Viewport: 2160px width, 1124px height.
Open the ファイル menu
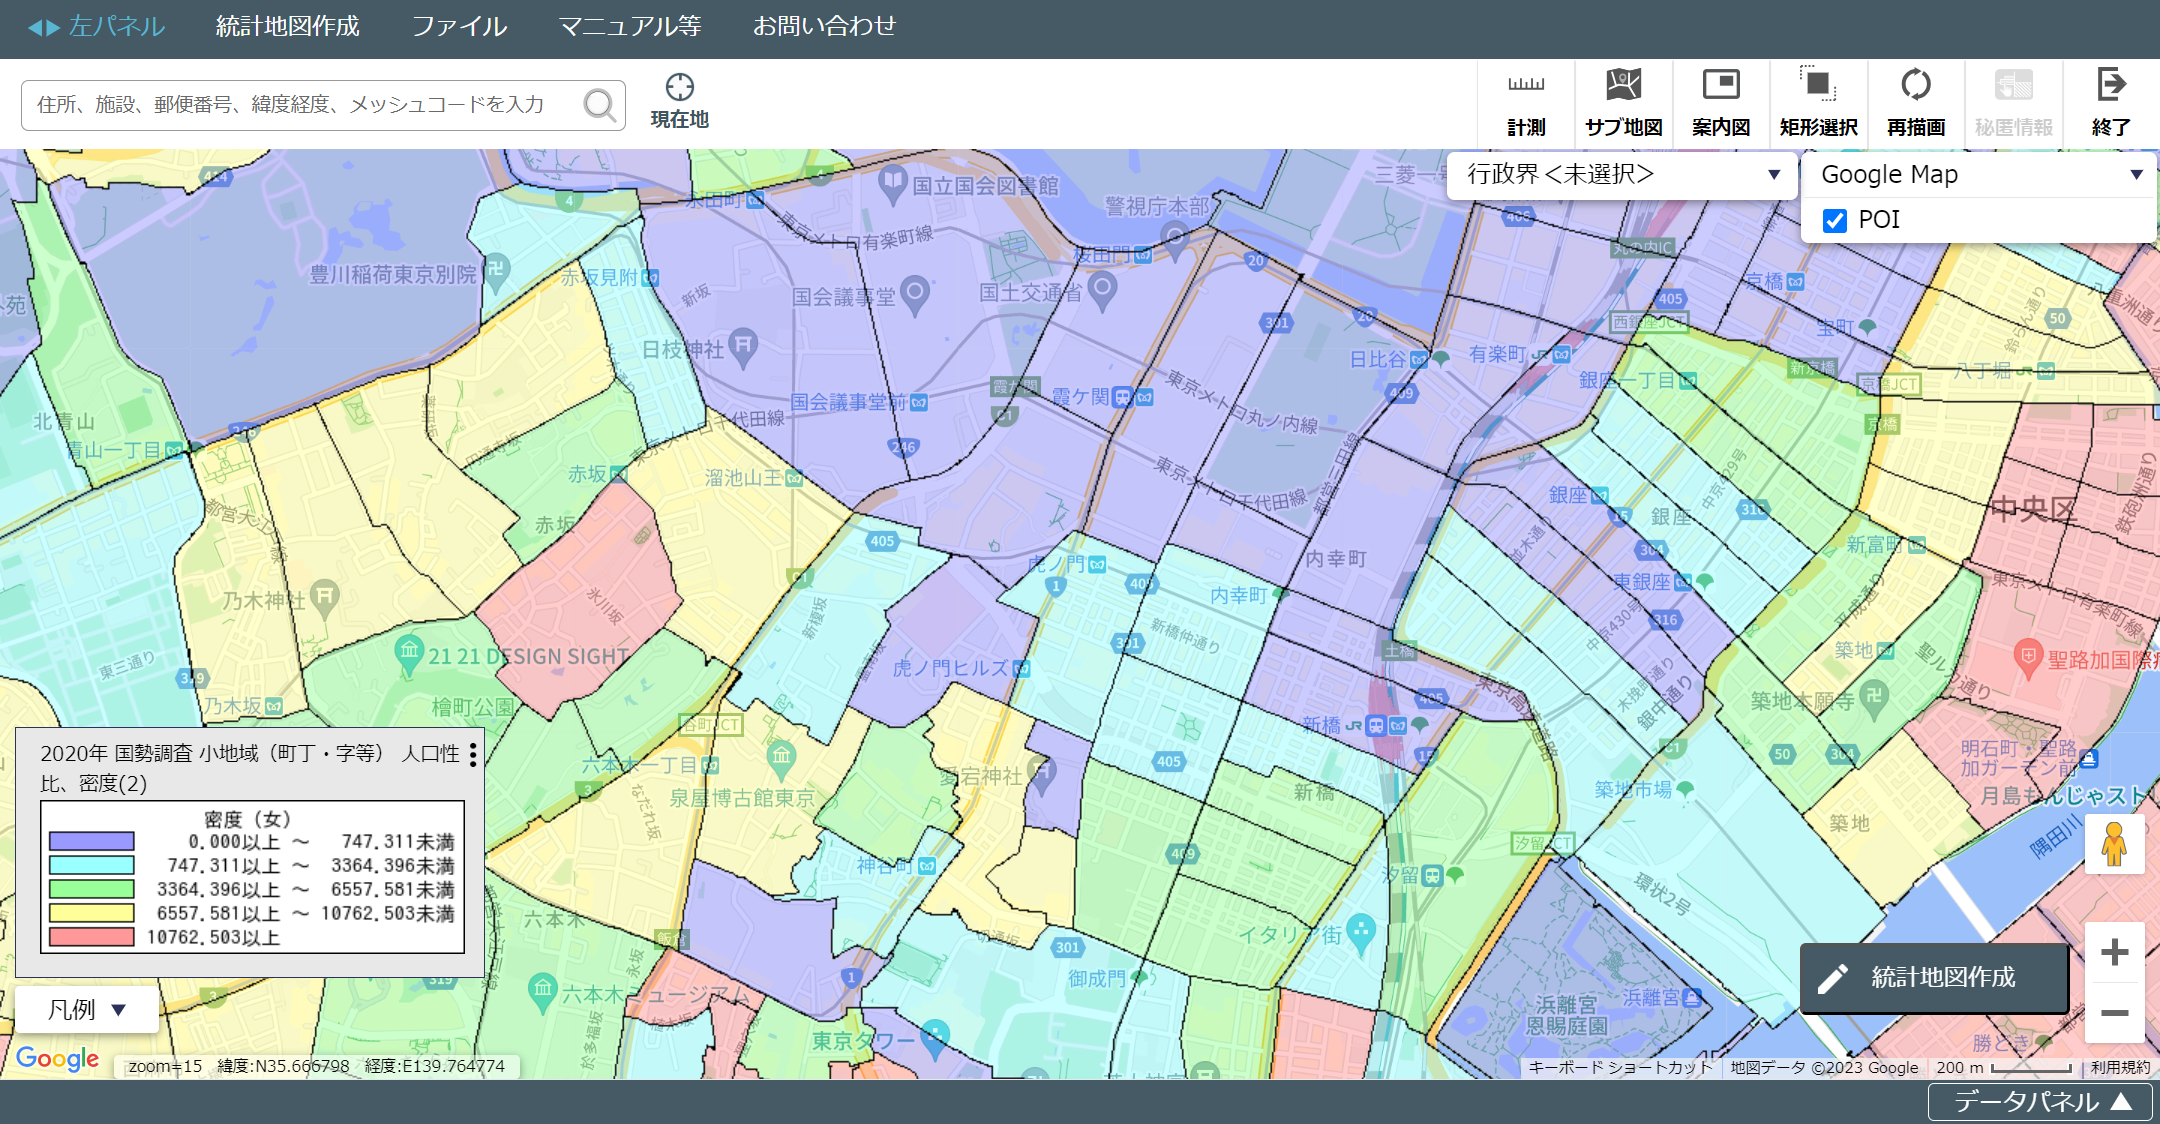[x=459, y=27]
